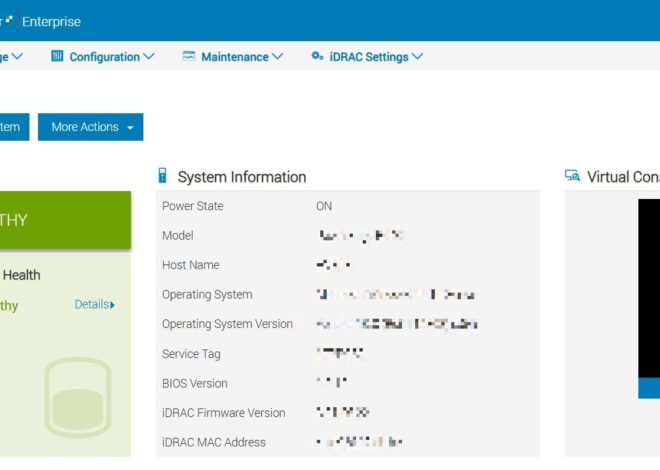Click the Operating System label

point(207,295)
